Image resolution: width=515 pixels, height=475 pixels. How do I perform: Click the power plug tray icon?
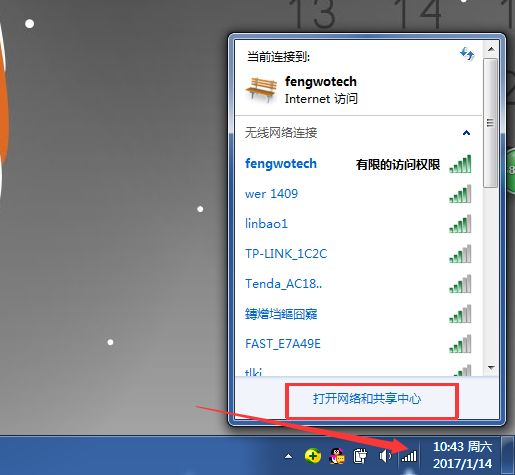pyautogui.click(x=360, y=456)
